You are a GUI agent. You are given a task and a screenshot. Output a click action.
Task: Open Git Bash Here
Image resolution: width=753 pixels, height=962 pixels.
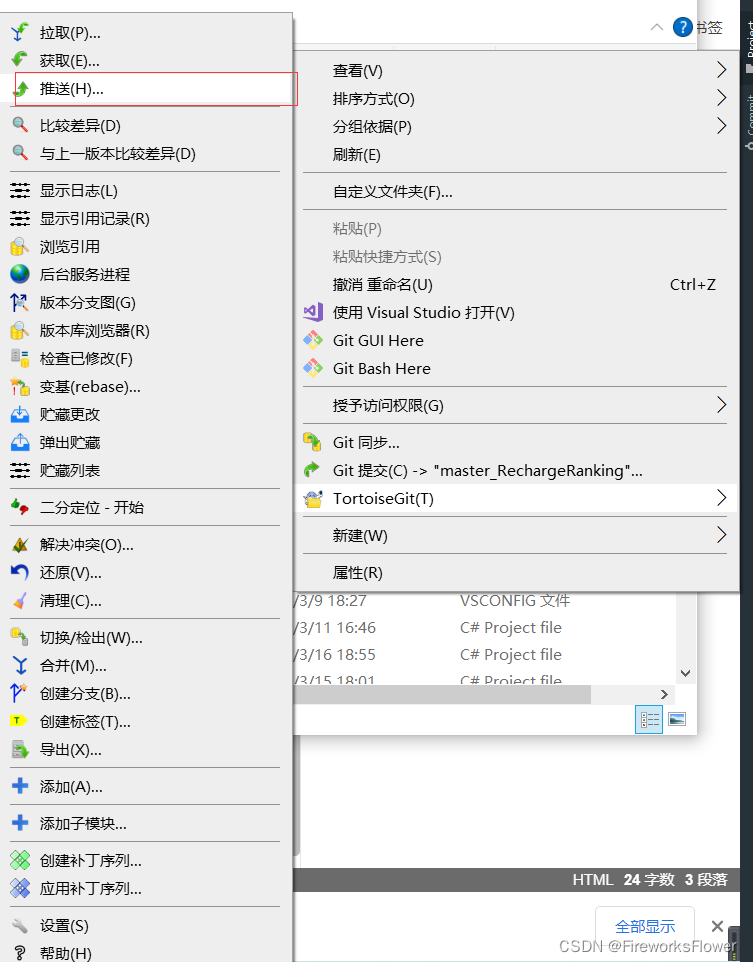tap(516, 369)
